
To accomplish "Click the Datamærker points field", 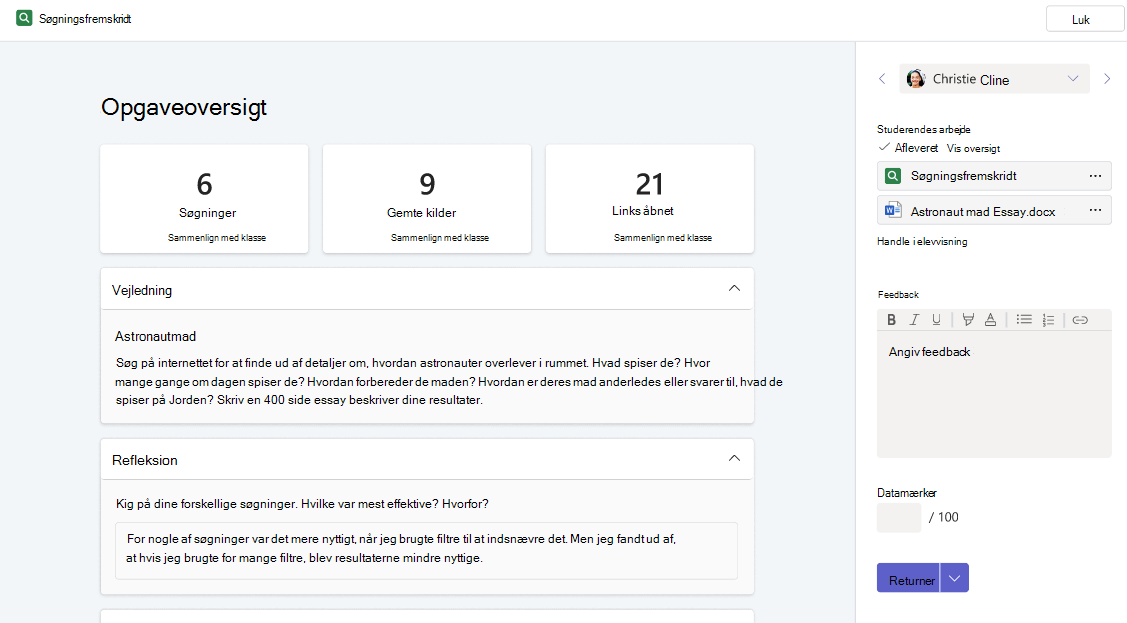I will point(898,517).
